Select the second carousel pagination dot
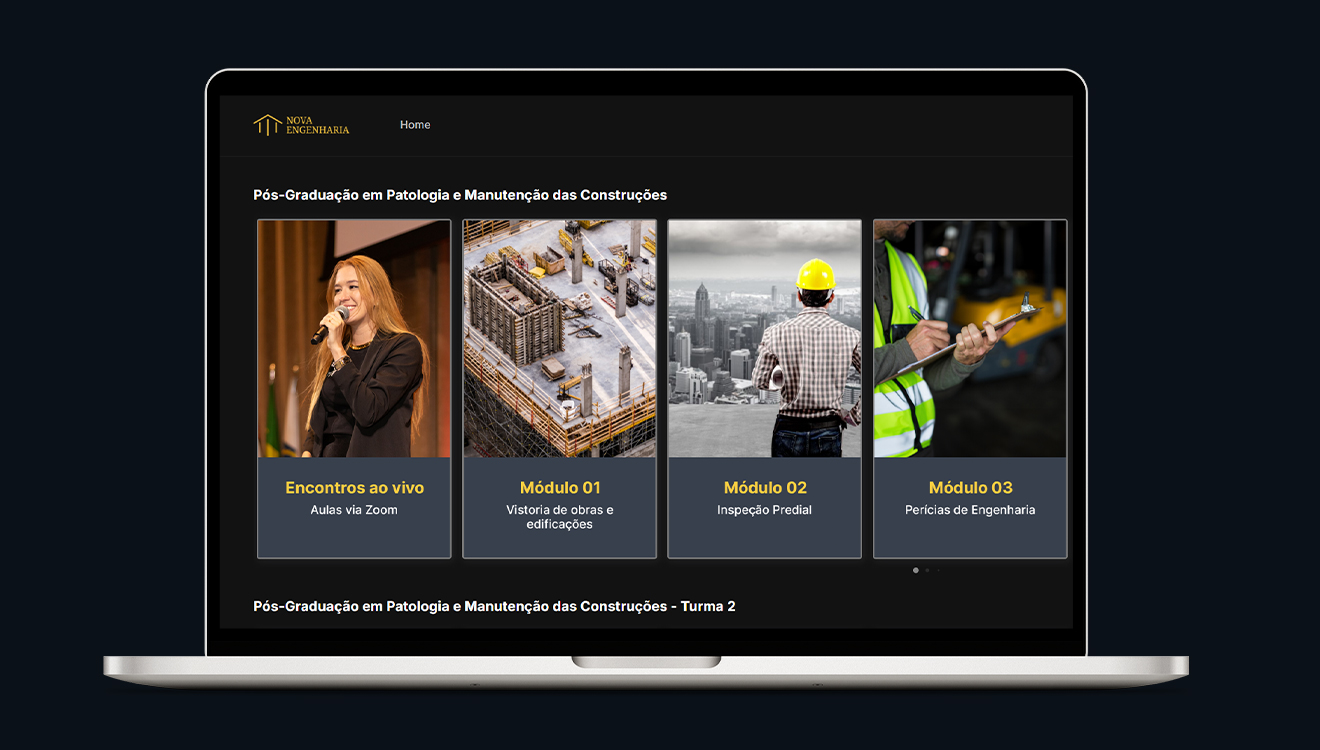1320x750 pixels. pyautogui.click(x=927, y=570)
